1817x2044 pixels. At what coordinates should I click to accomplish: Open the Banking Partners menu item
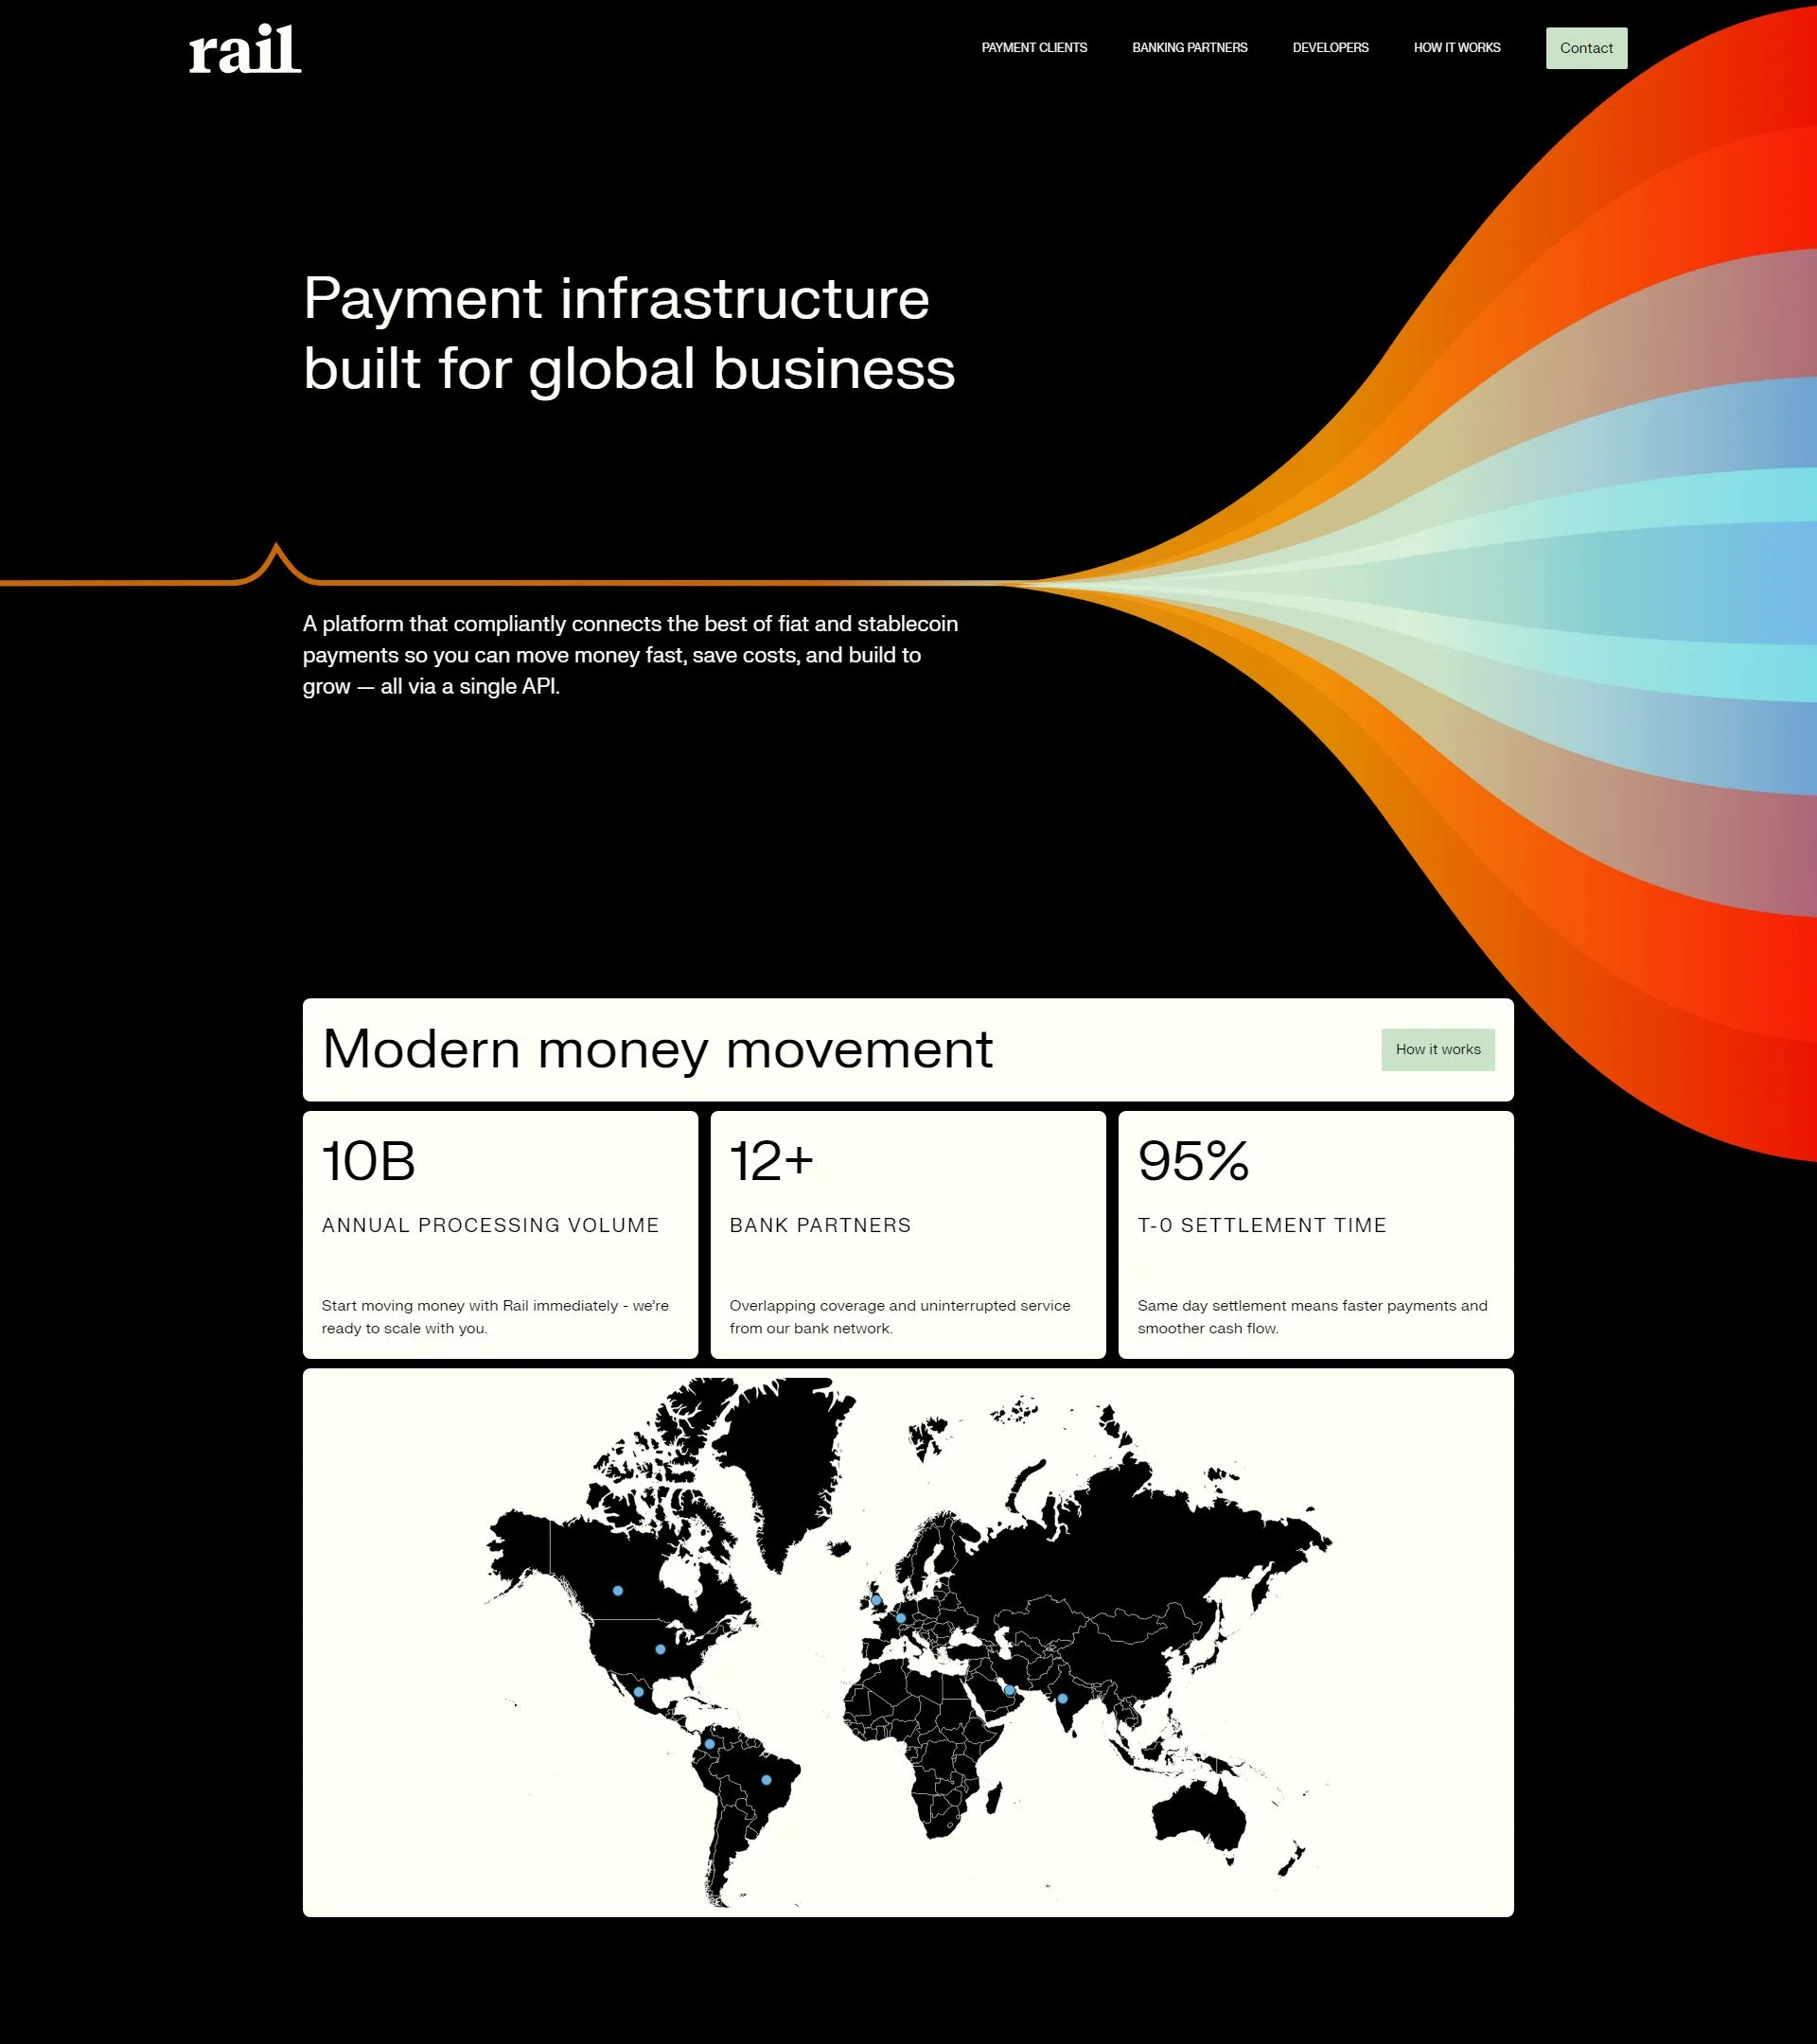(1189, 48)
